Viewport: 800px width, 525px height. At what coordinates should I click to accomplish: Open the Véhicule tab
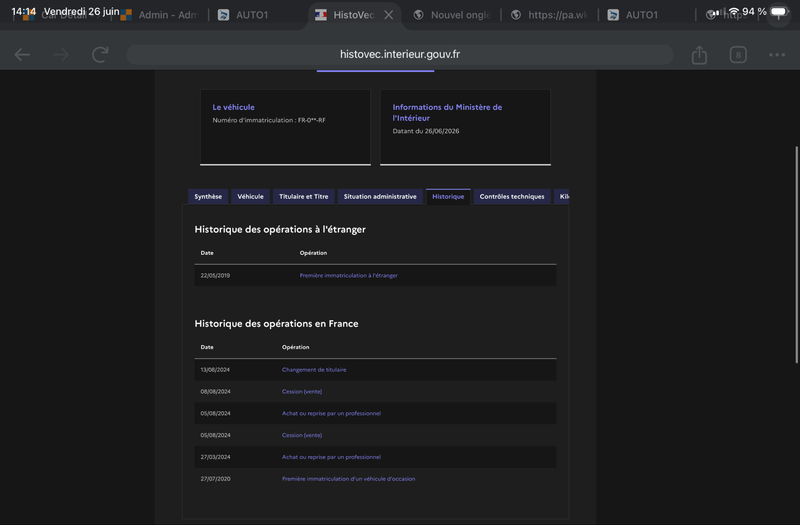[251, 196]
